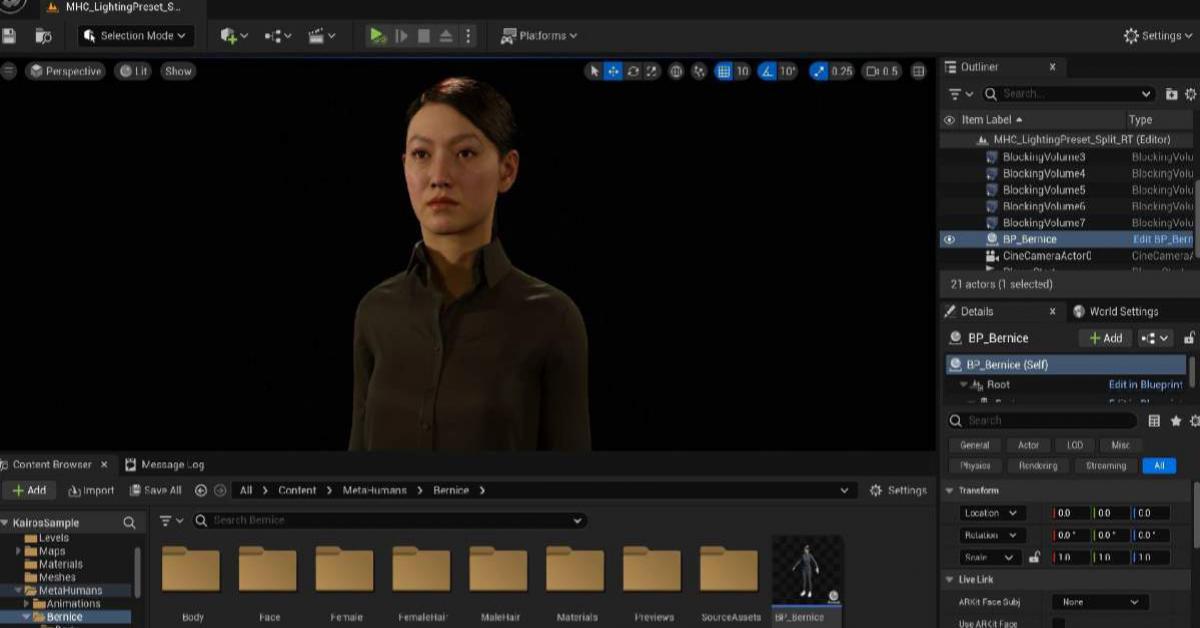
Task: Open the Outliner filter options
Action: coord(961,94)
